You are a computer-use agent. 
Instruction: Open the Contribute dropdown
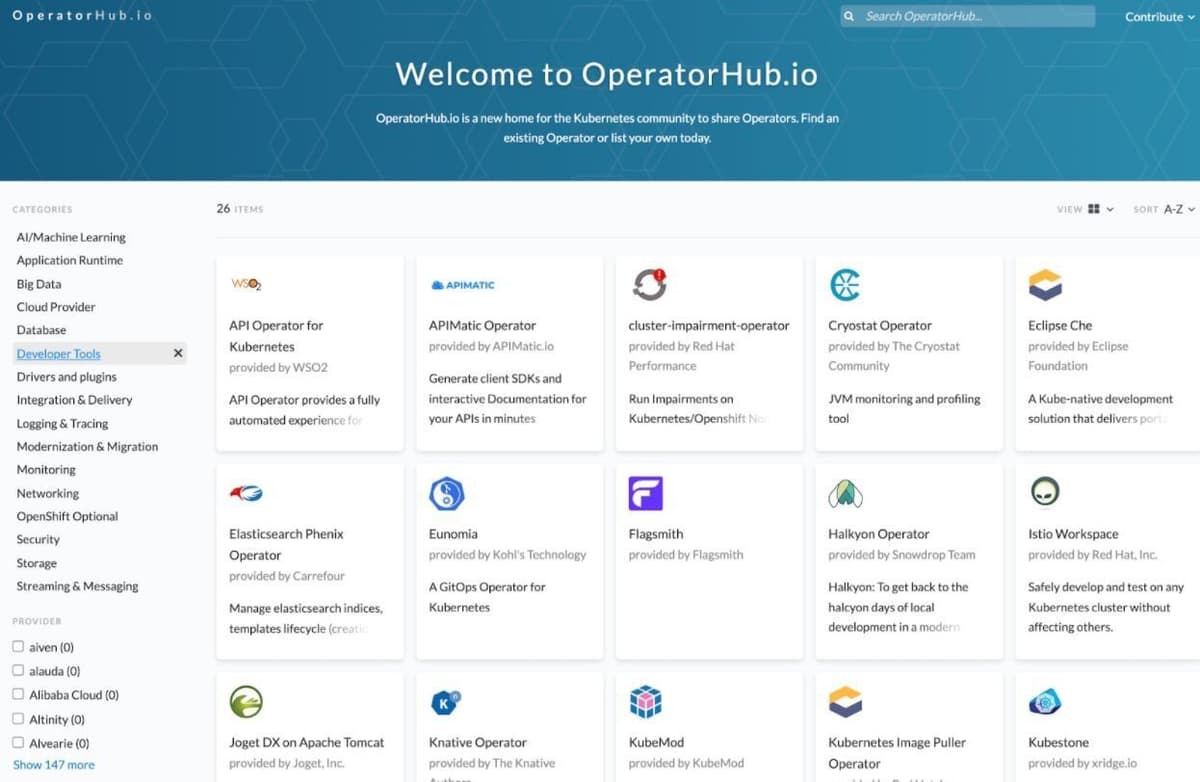tap(1156, 16)
